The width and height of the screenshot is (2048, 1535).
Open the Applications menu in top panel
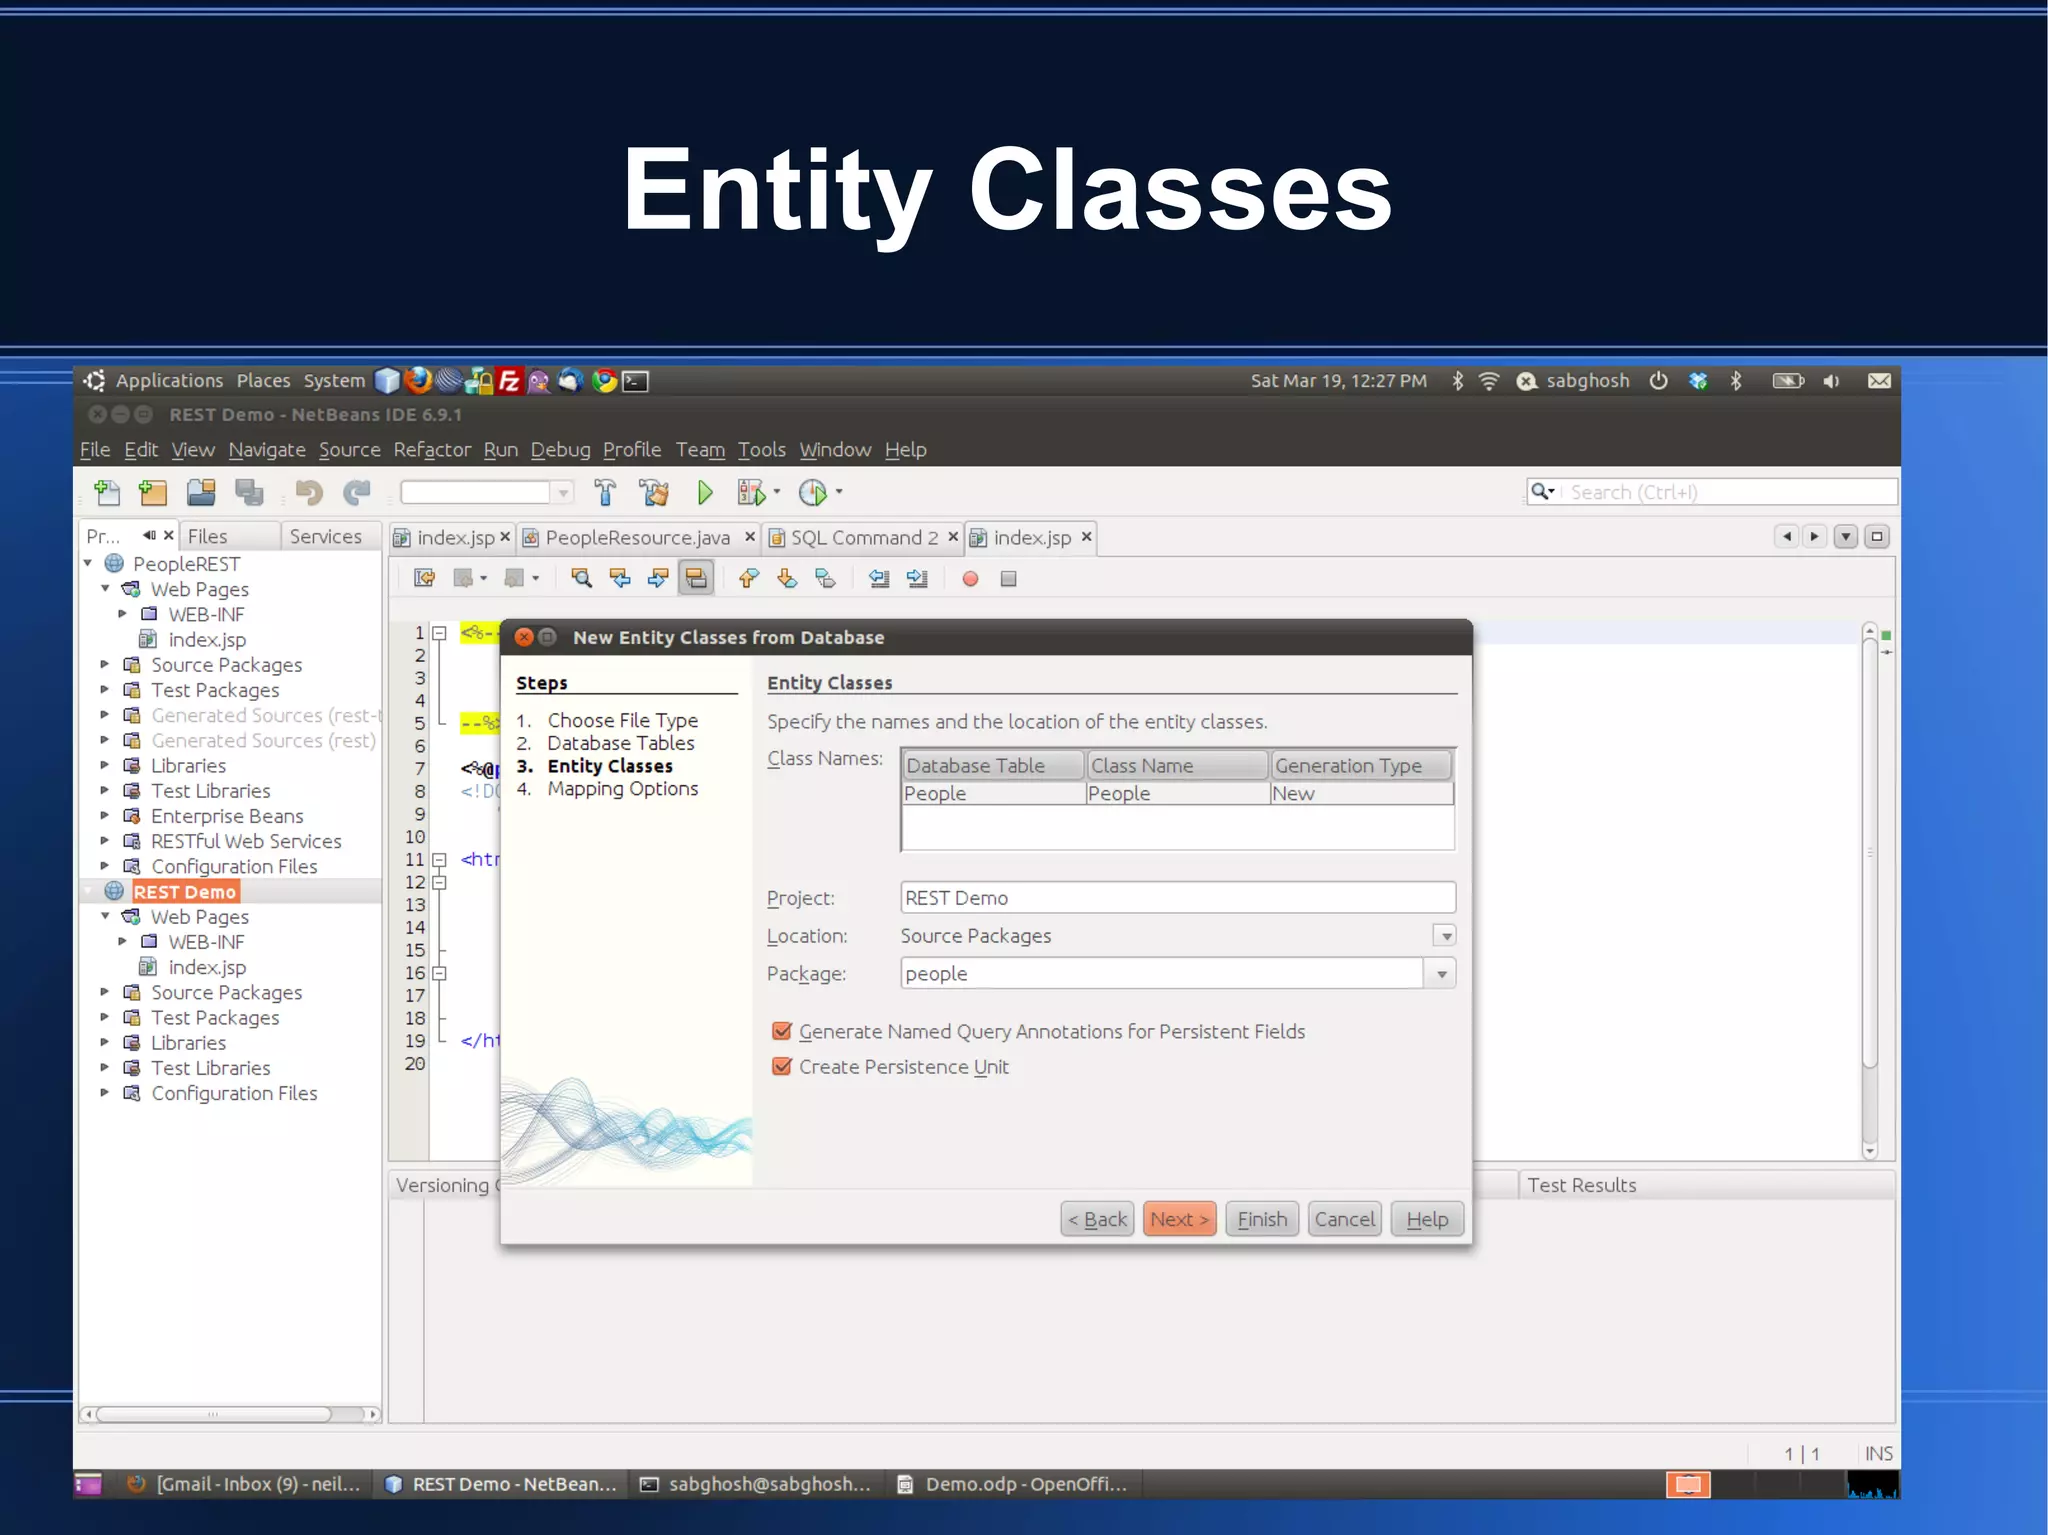169,380
